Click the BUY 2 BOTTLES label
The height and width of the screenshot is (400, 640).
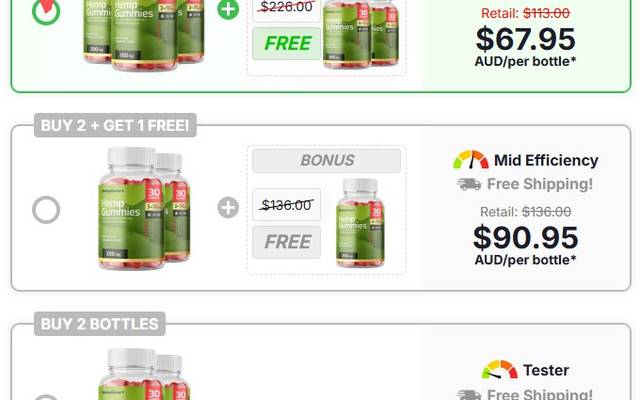[100, 324]
